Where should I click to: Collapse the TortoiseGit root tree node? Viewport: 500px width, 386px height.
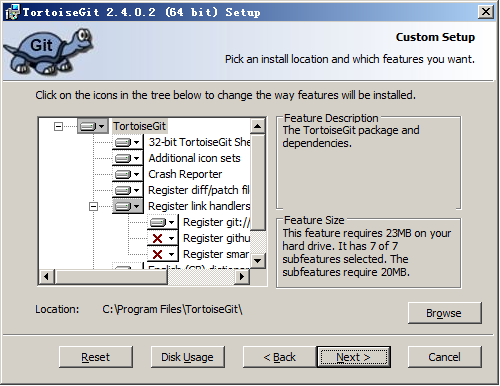coord(58,126)
